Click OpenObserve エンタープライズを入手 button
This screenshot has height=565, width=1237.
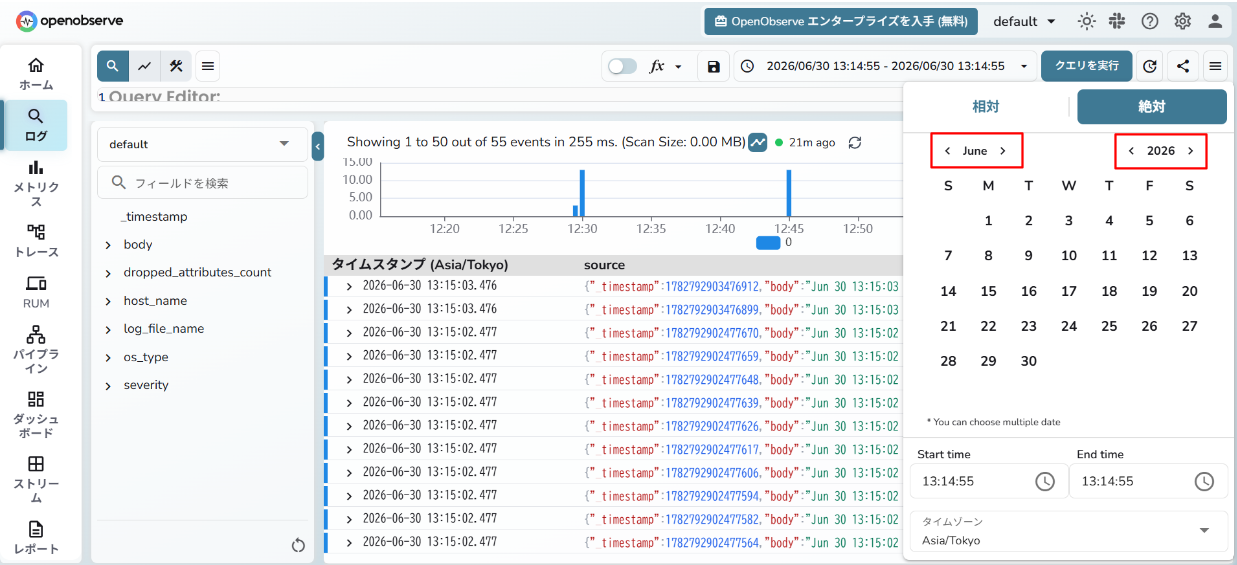(842, 21)
